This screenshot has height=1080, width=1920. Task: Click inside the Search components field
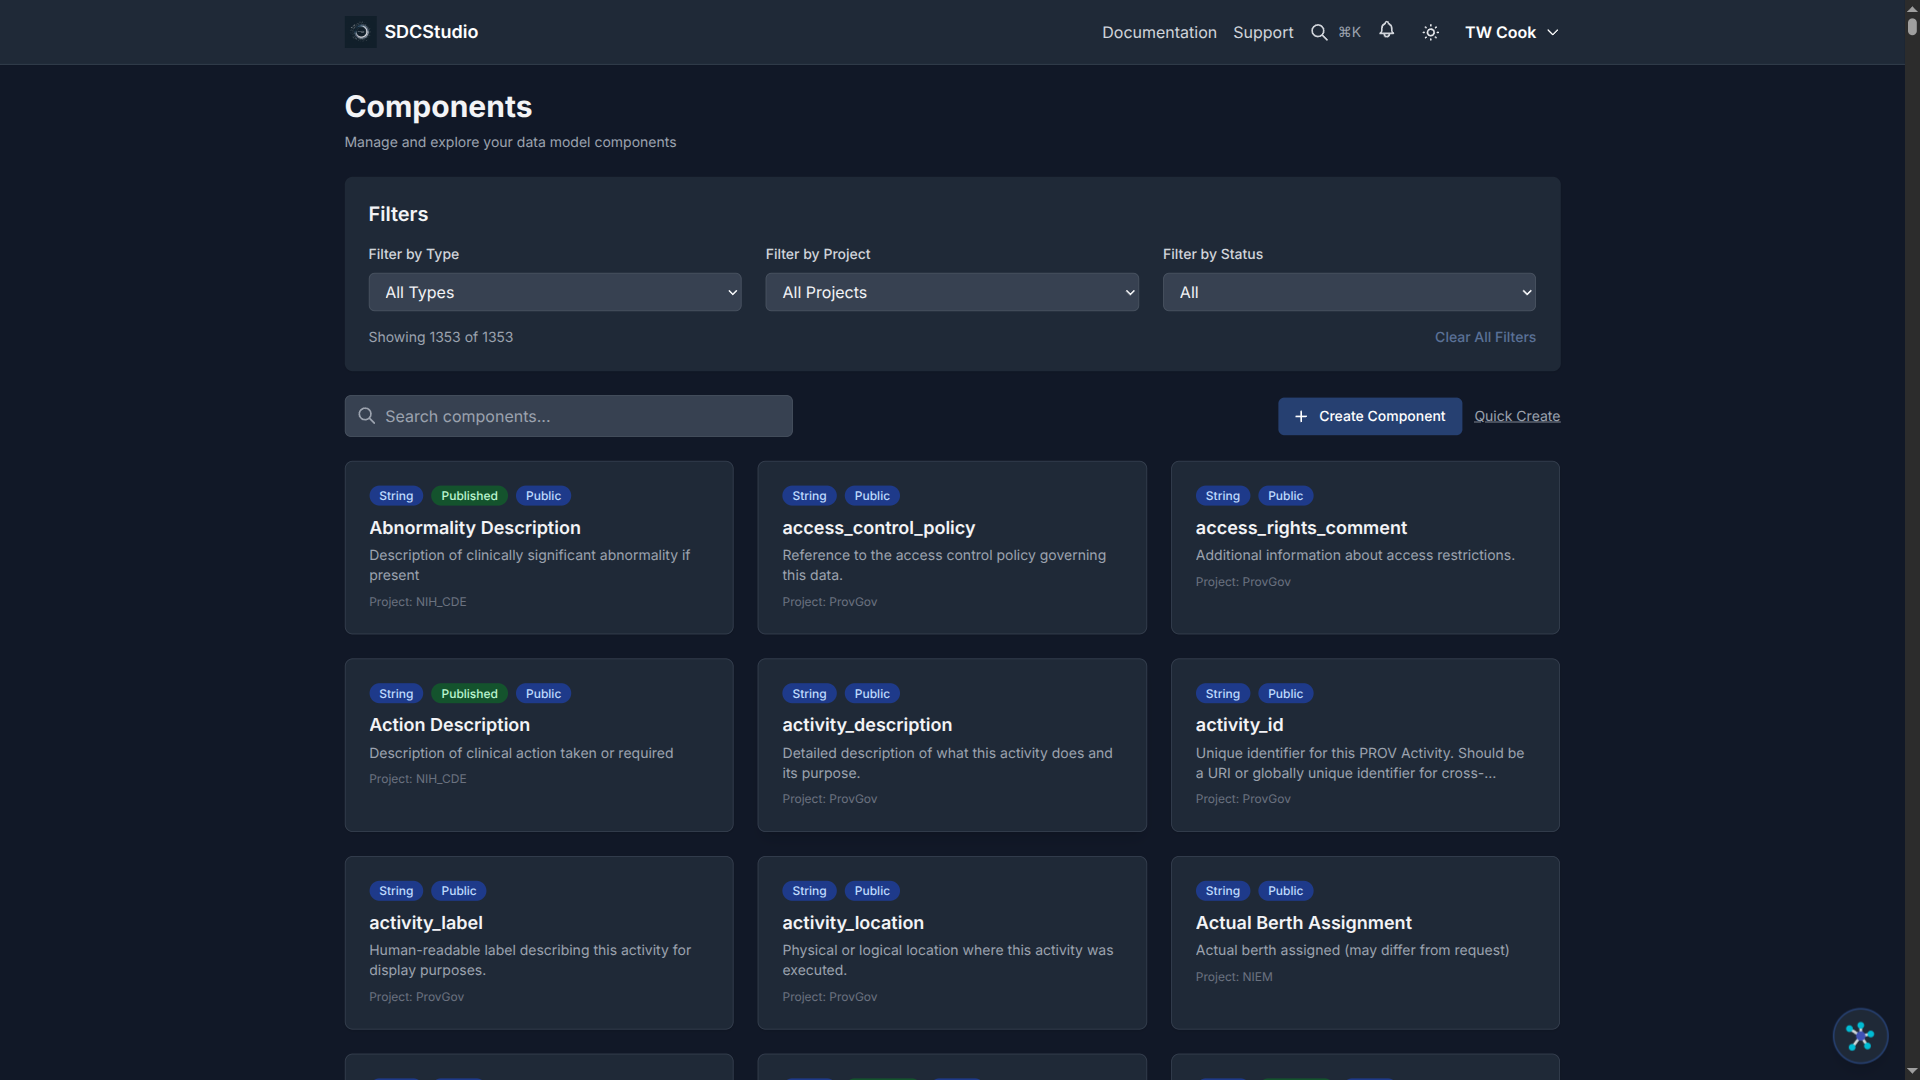tap(568, 415)
